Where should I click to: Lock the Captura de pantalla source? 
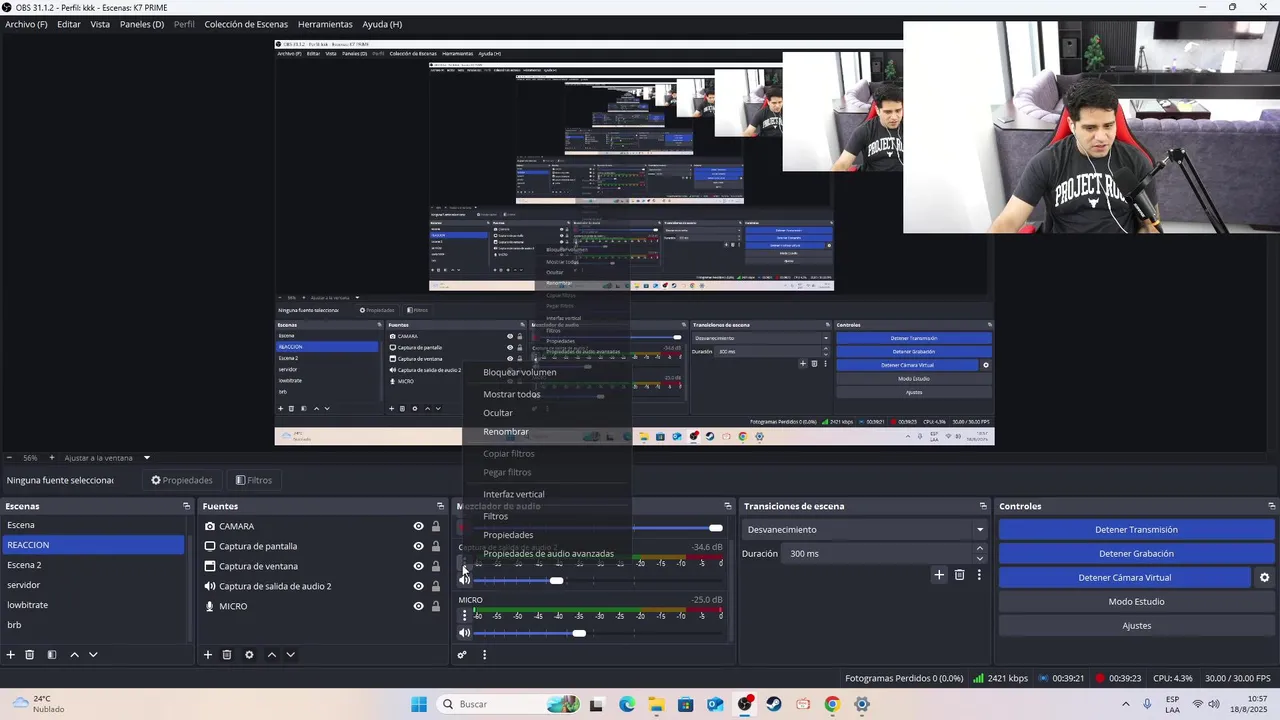(436, 546)
